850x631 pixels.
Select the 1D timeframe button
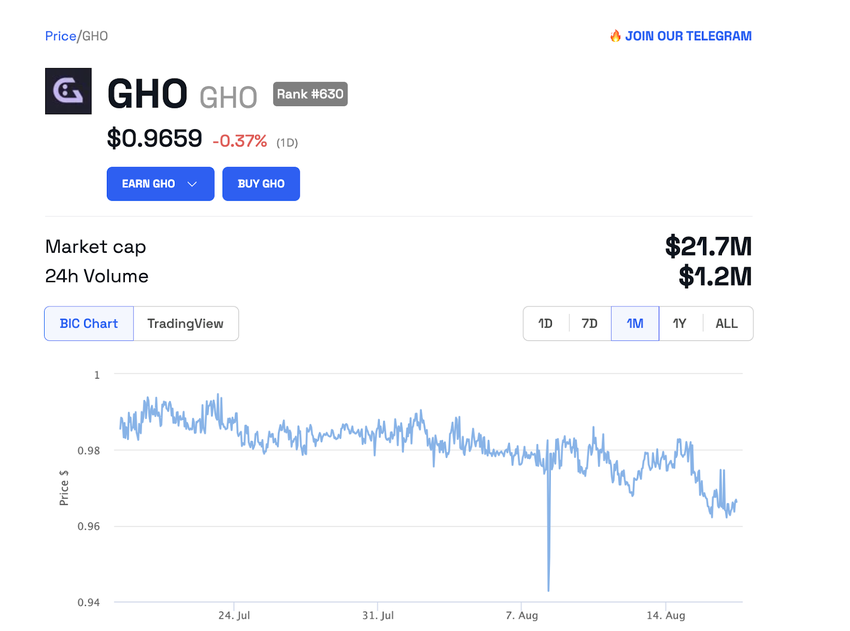click(x=545, y=323)
